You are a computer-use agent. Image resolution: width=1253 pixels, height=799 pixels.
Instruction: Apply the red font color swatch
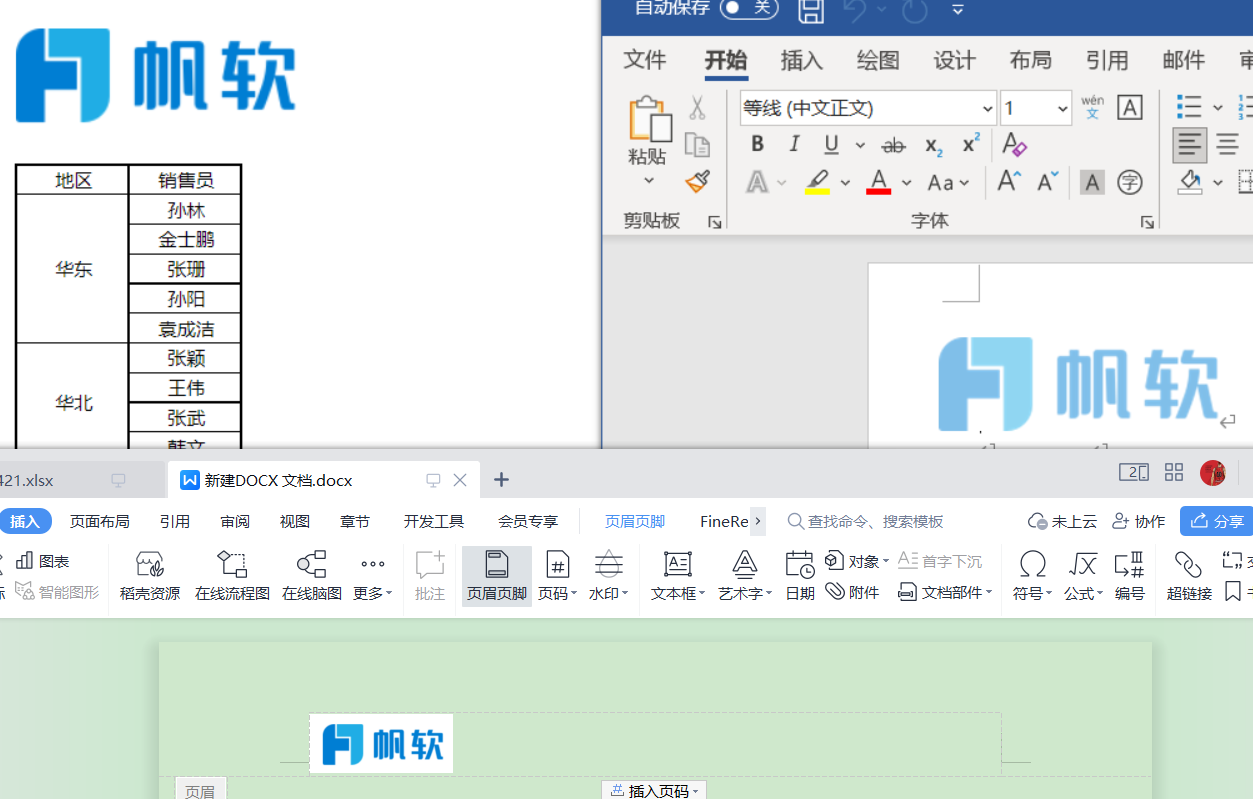click(878, 182)
